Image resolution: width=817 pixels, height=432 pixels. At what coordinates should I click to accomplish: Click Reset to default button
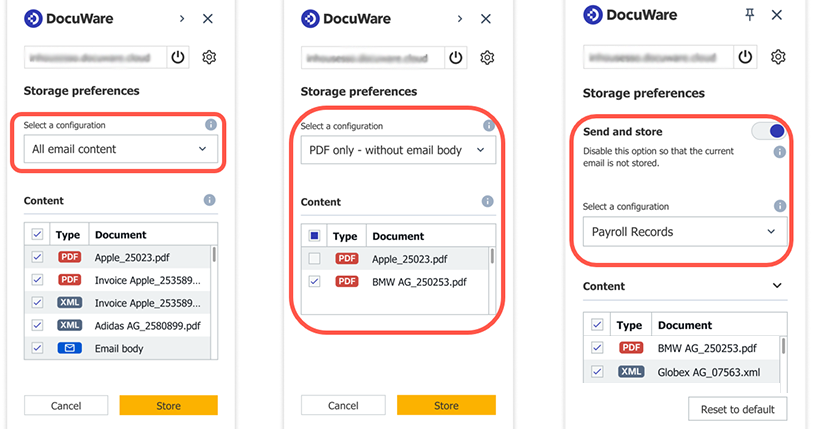737,409
